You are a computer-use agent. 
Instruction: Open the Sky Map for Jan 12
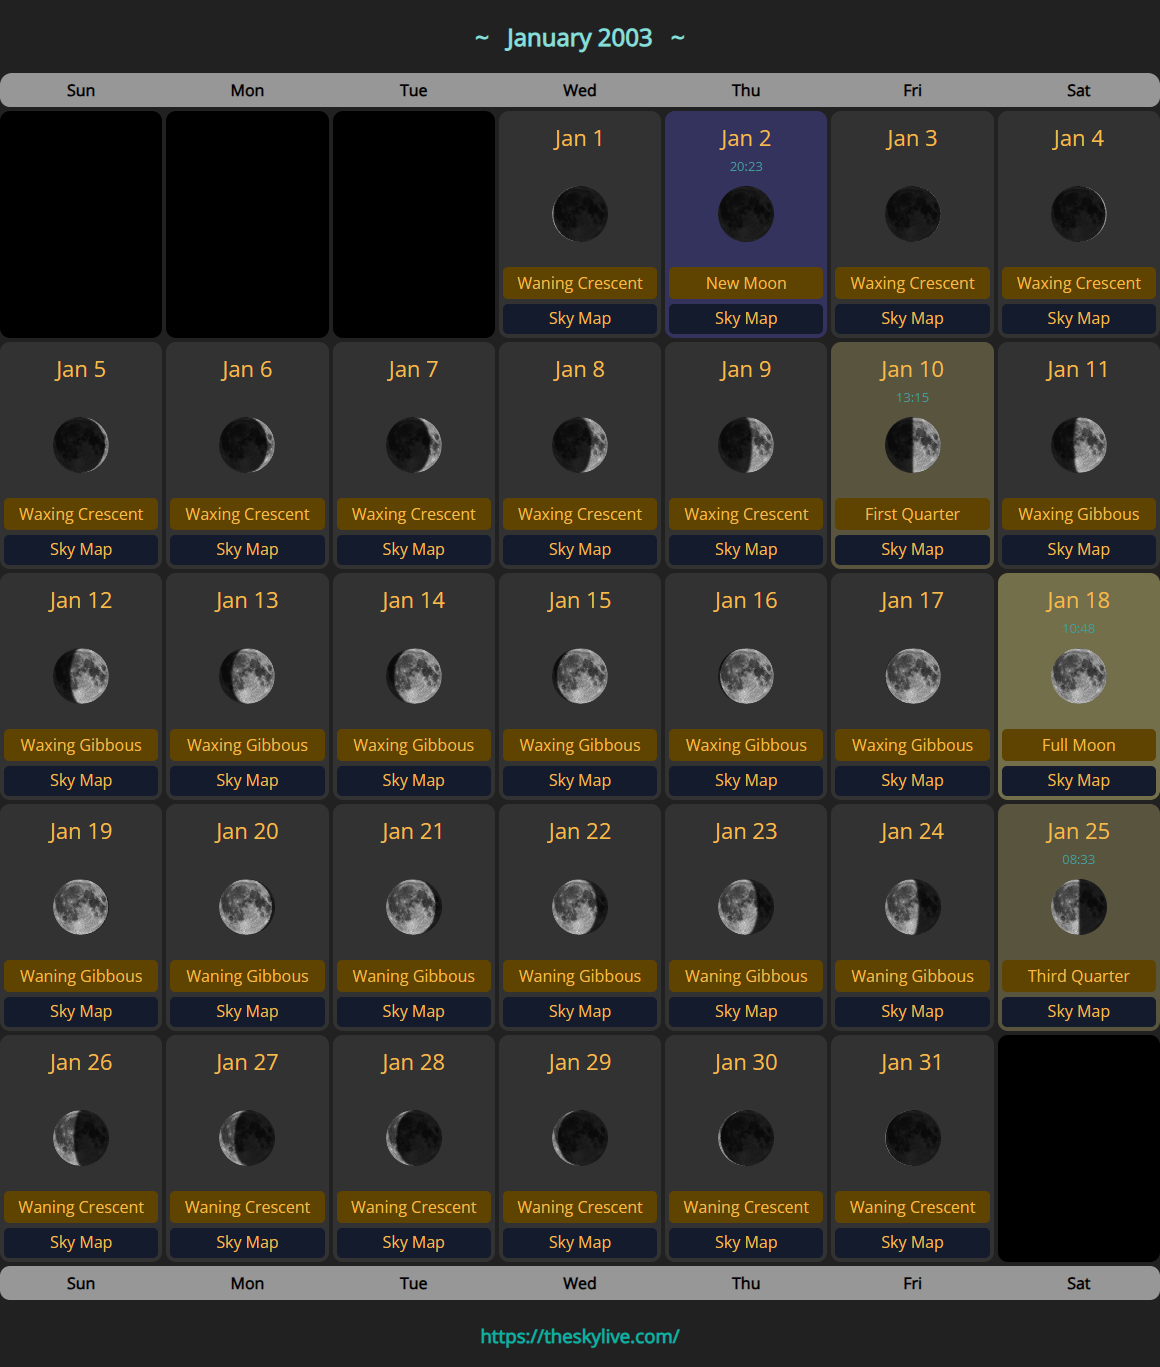pos(81,780)
